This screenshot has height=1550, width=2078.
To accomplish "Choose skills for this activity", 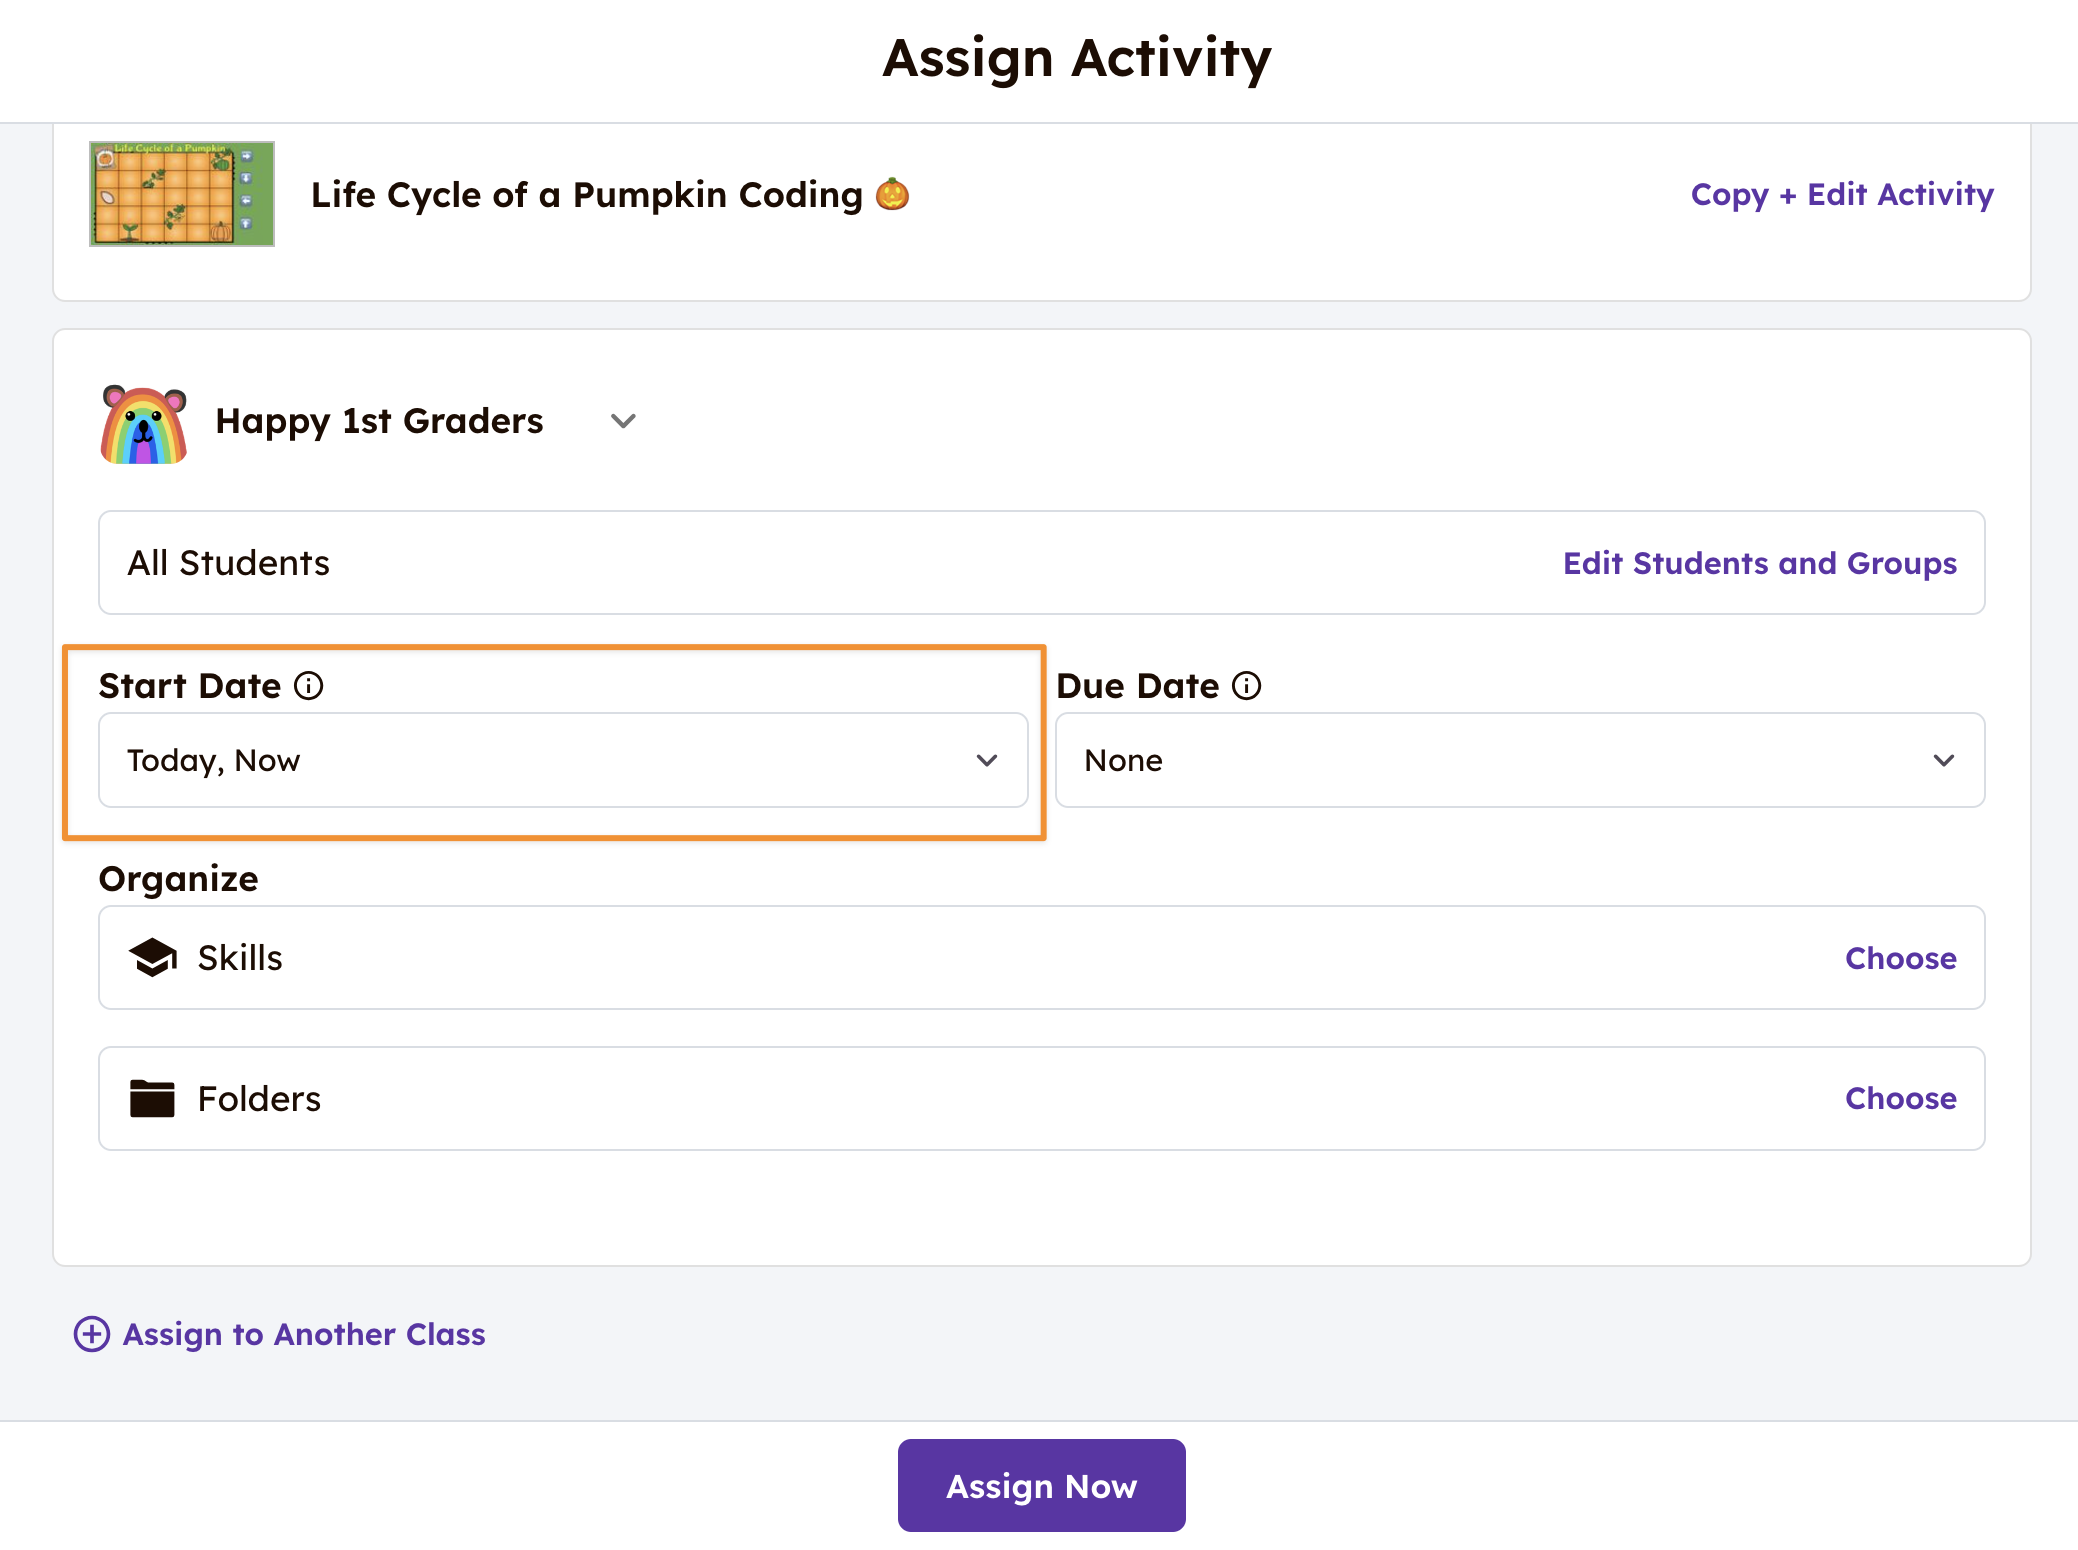I will [x=1900, y=958].
